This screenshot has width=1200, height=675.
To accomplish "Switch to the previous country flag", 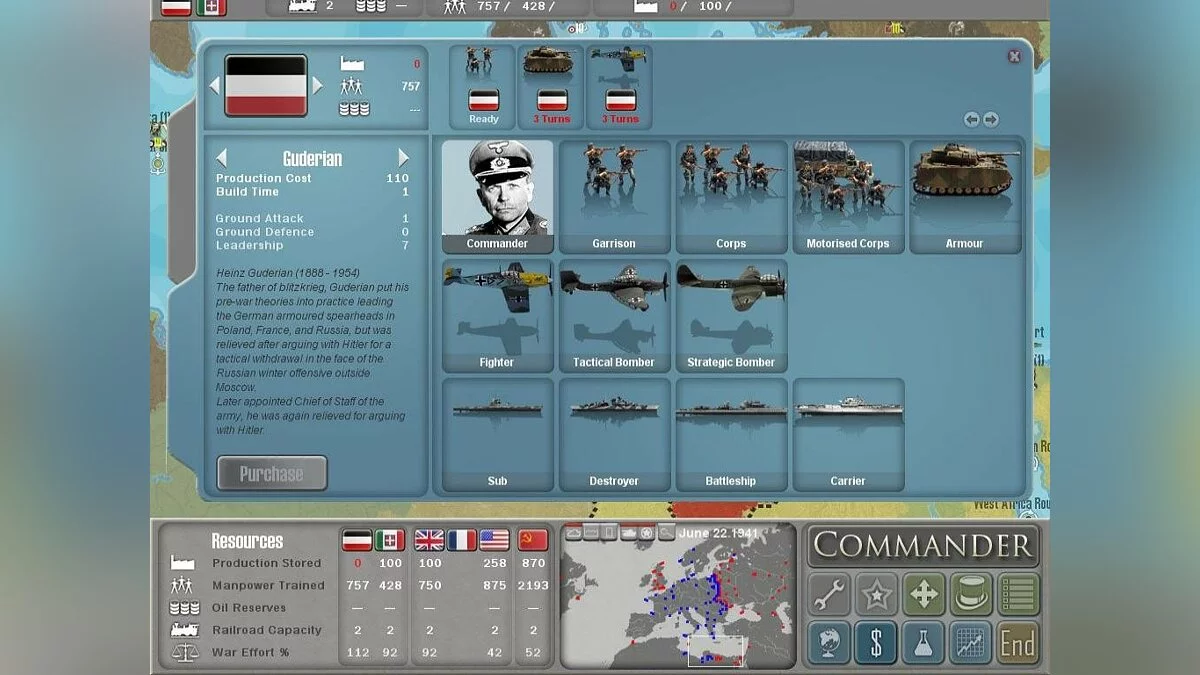I will pos(214,86).
